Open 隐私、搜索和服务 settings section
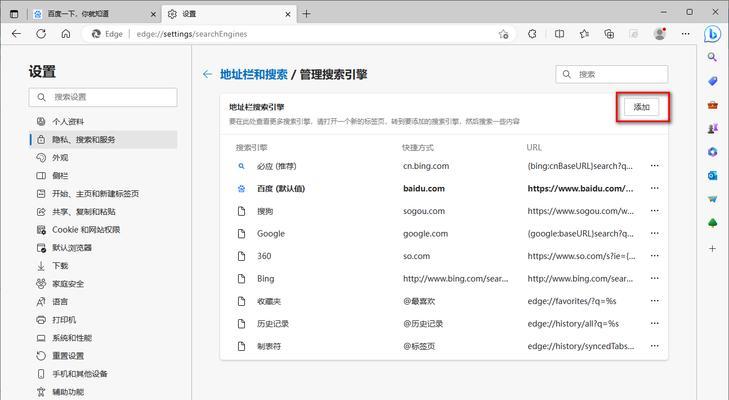 tap(103, 140)
